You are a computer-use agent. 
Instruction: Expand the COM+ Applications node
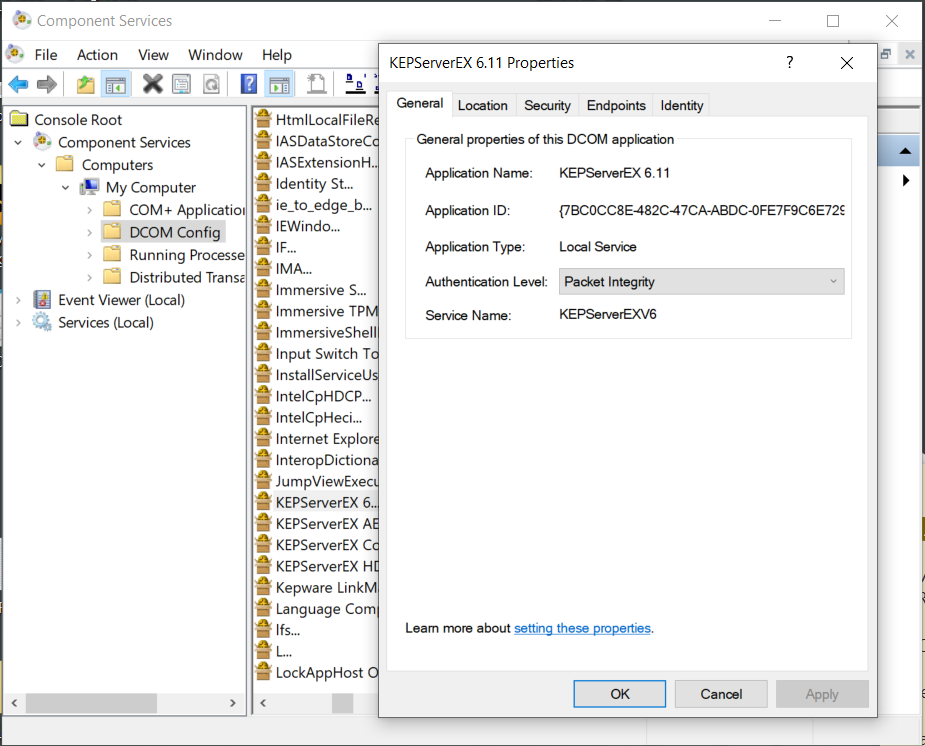click(89, 210)
